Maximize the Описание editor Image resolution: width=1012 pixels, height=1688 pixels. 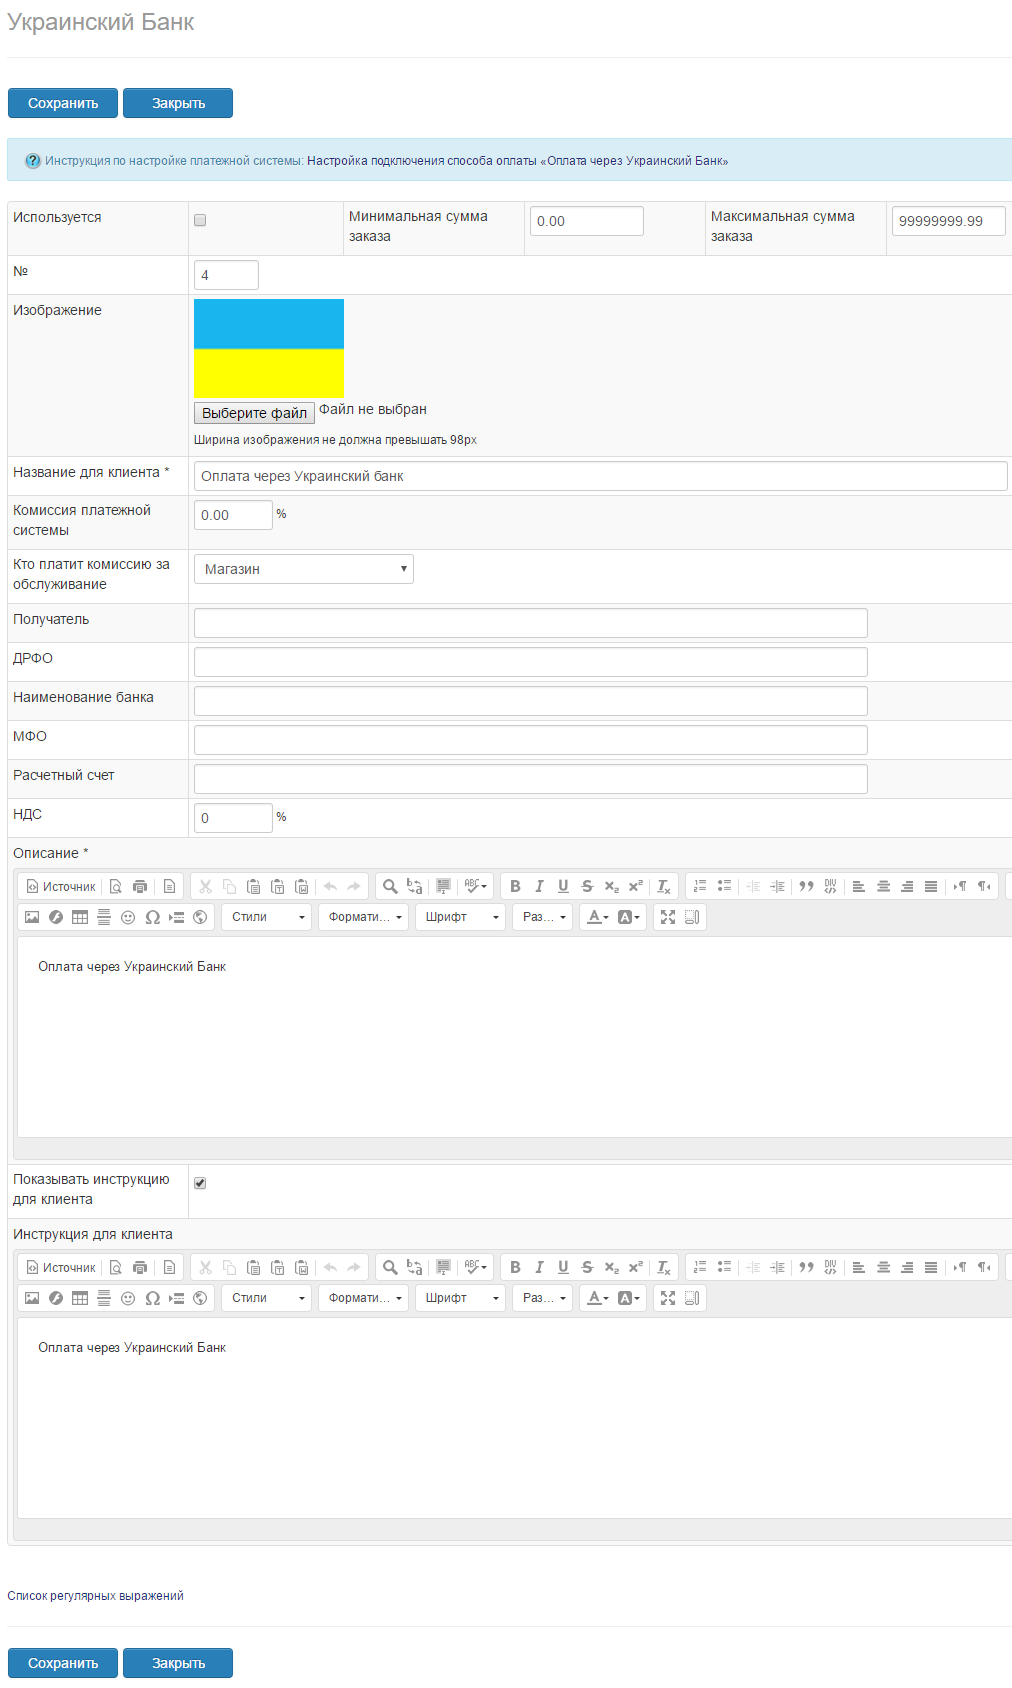click(668, 917)
